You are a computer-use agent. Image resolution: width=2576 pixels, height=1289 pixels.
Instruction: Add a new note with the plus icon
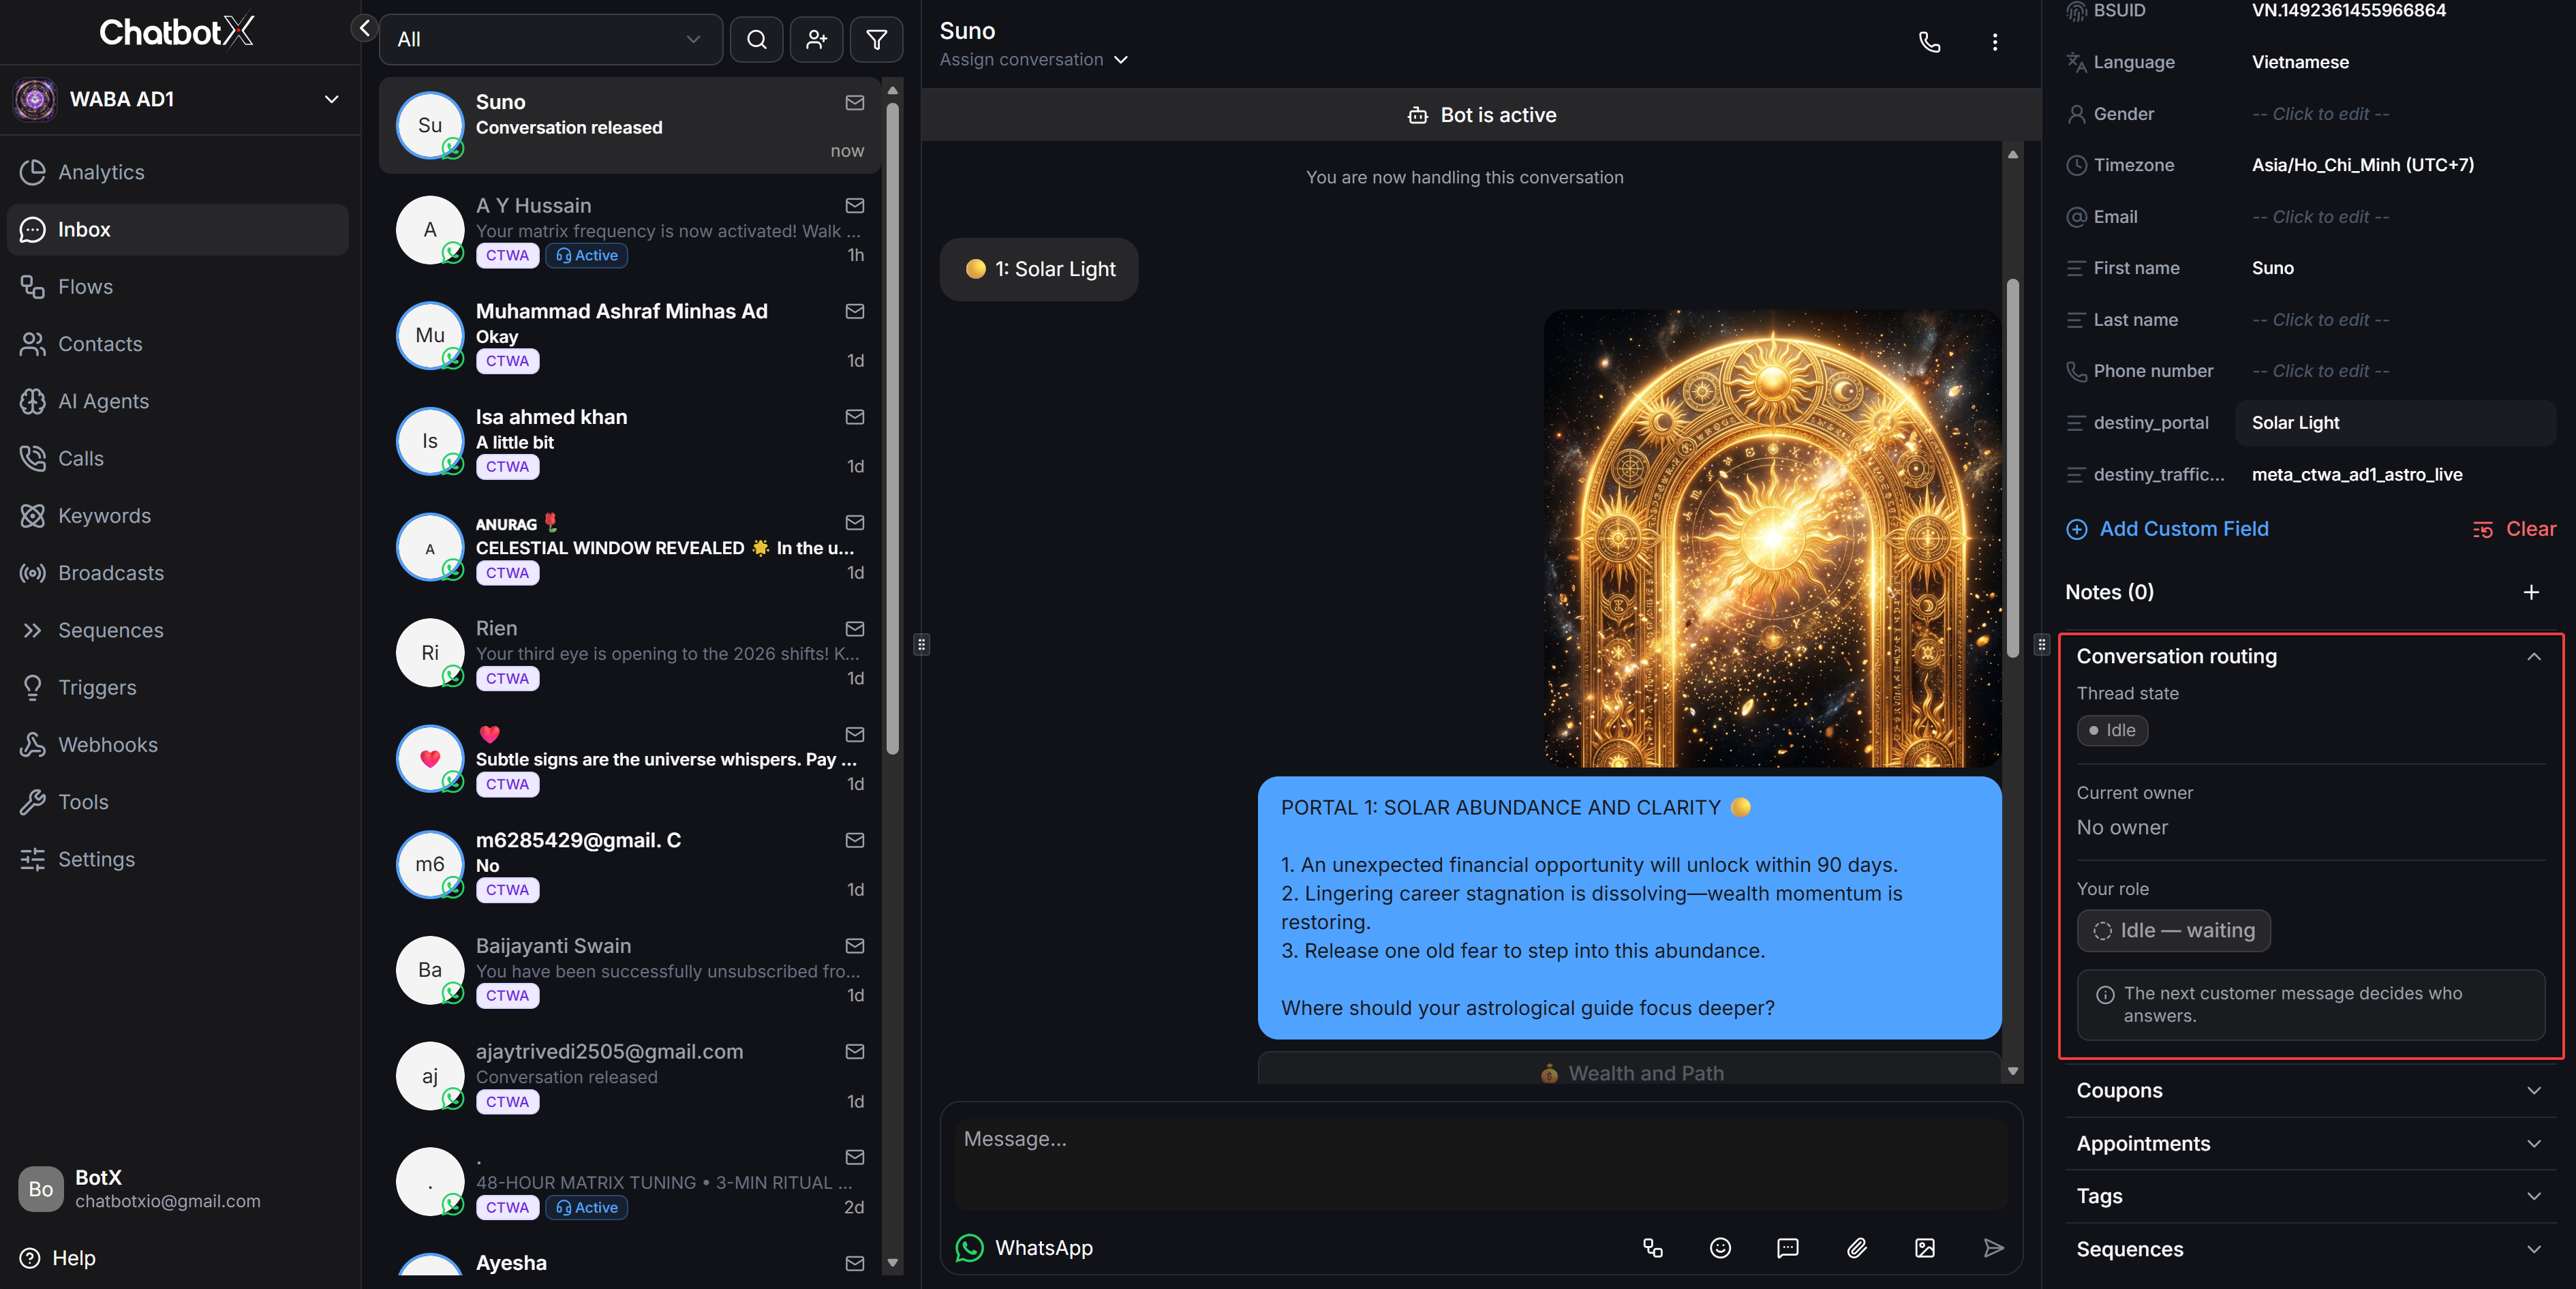click(2531, 592)
